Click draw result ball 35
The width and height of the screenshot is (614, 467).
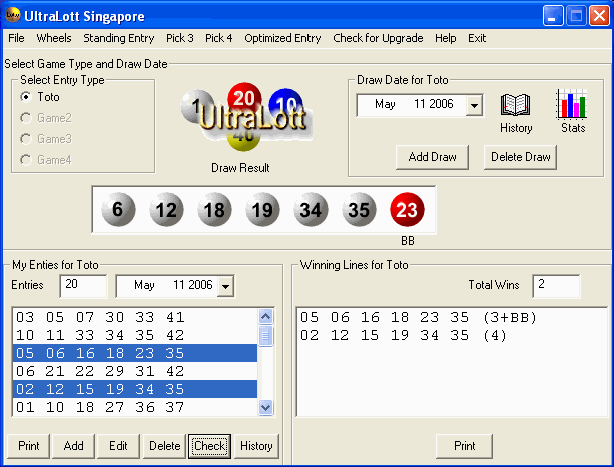[x=359, y=209]
